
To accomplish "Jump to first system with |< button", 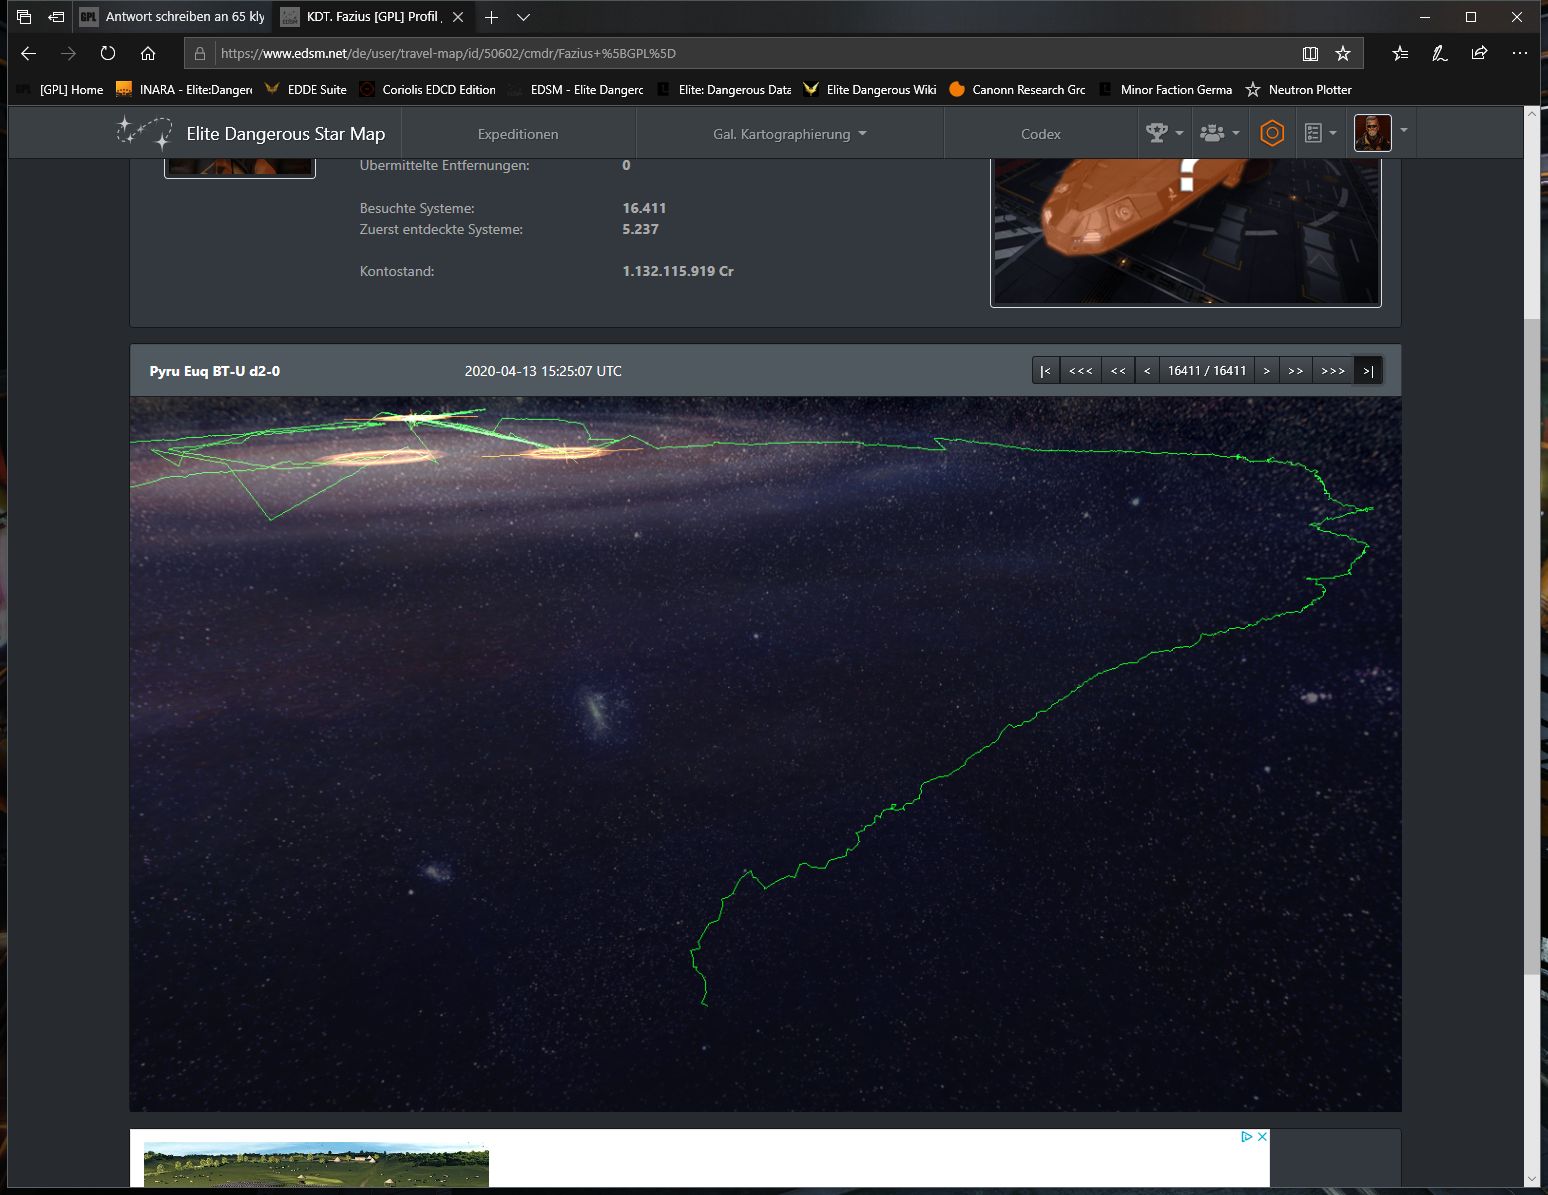I will tap(1045, 371).
